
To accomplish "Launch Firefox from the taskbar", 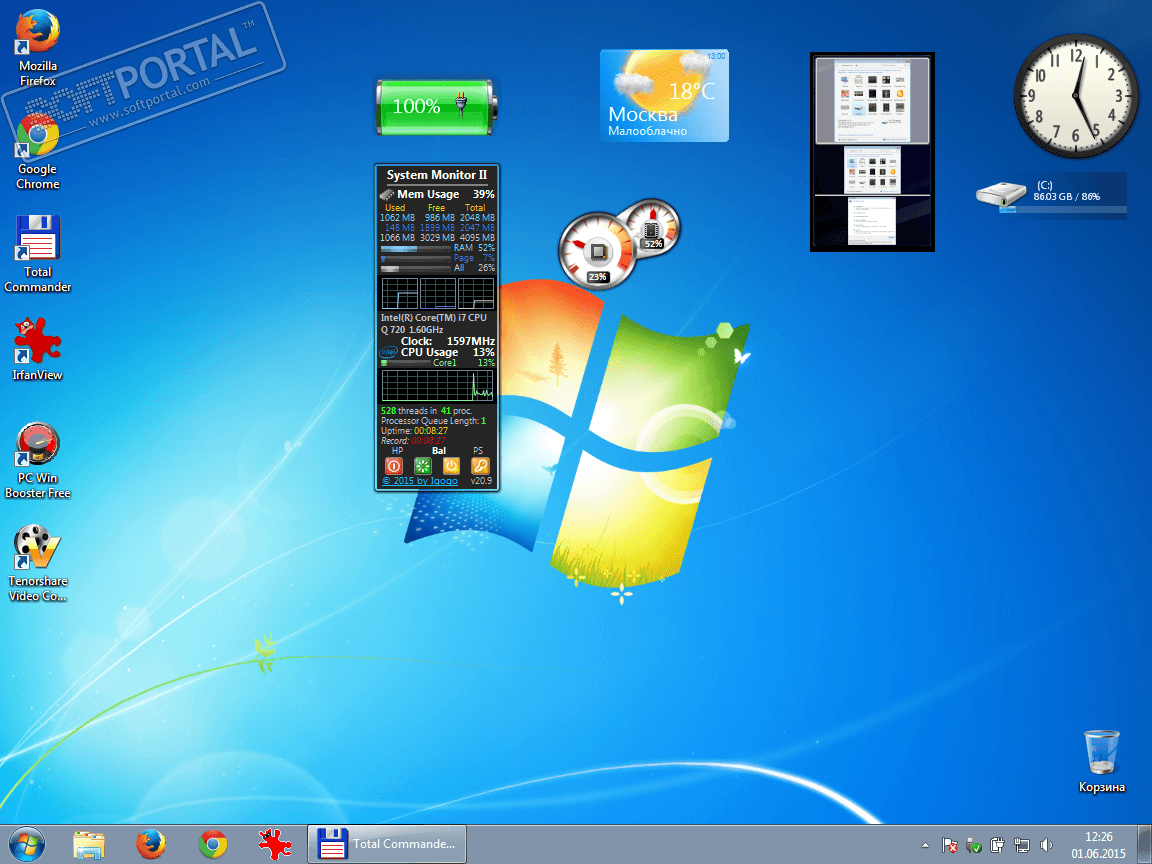I will tap(151, 844).
